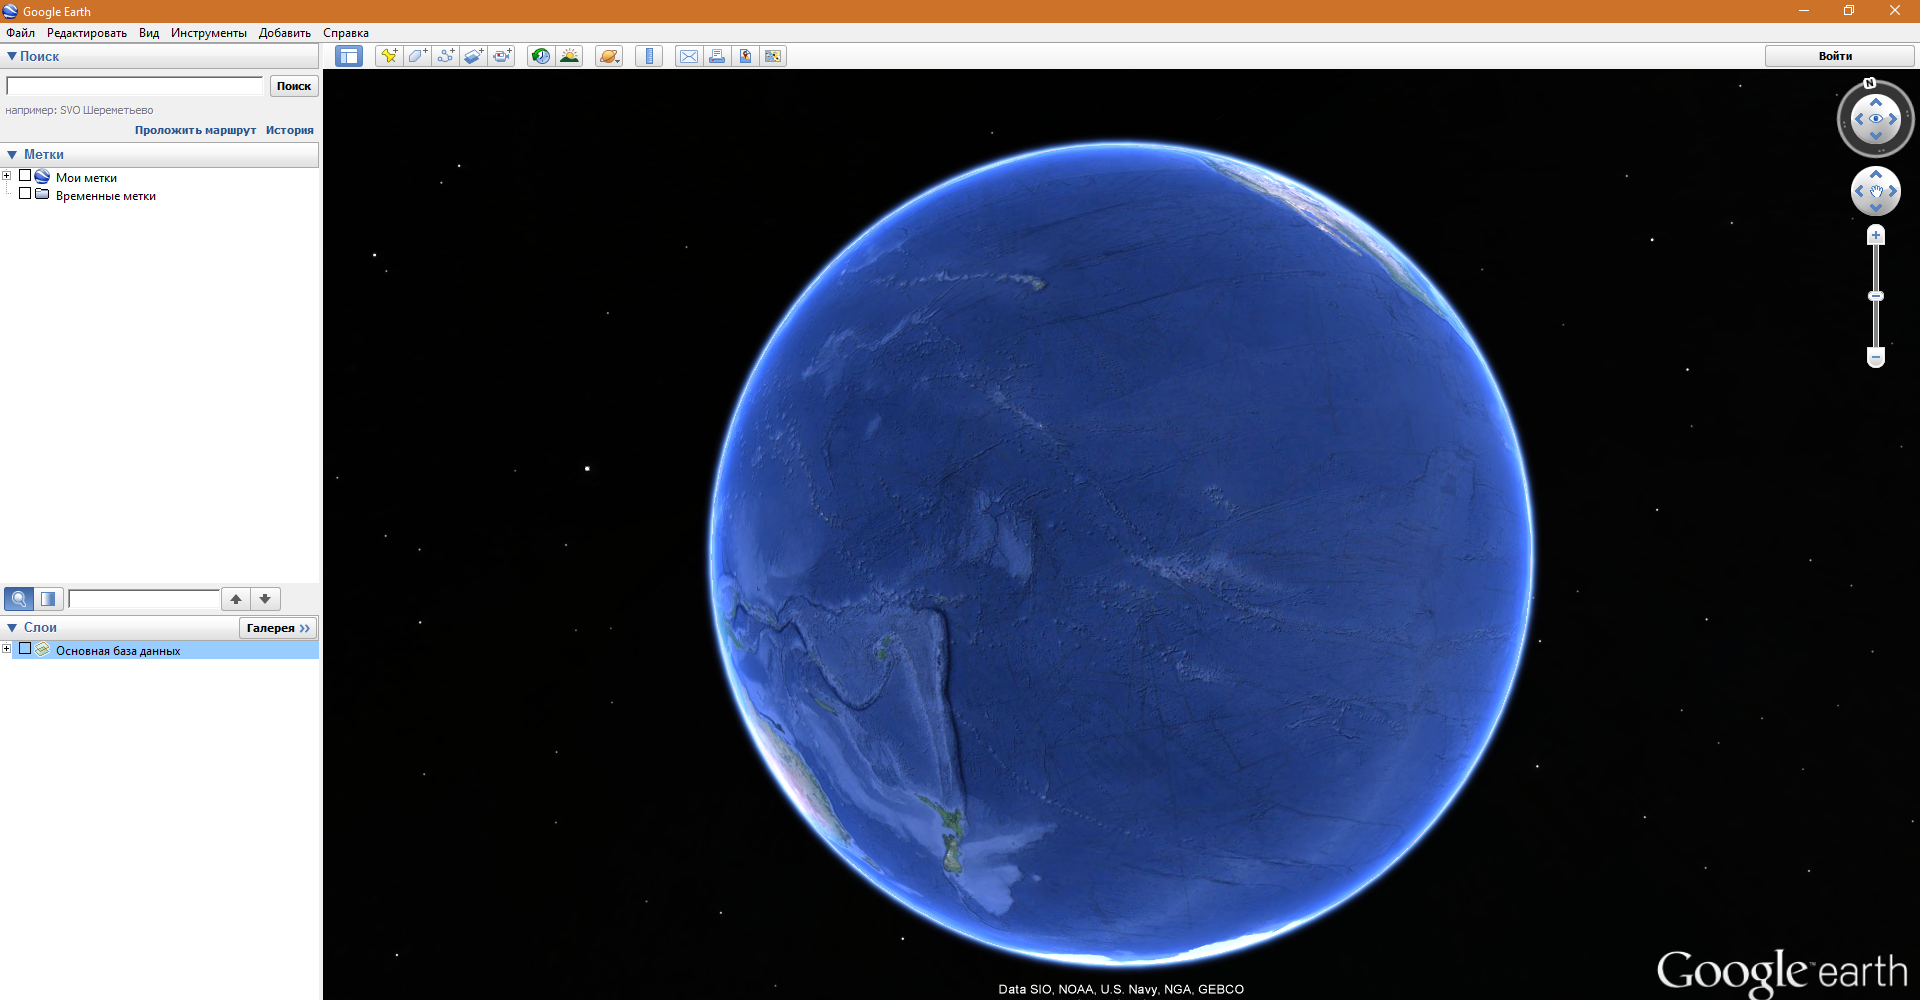Image resolution: width=1920 pixels, height=1000 pixels.
Task: Click the zoom out minus button
Action: (1876, 357)
